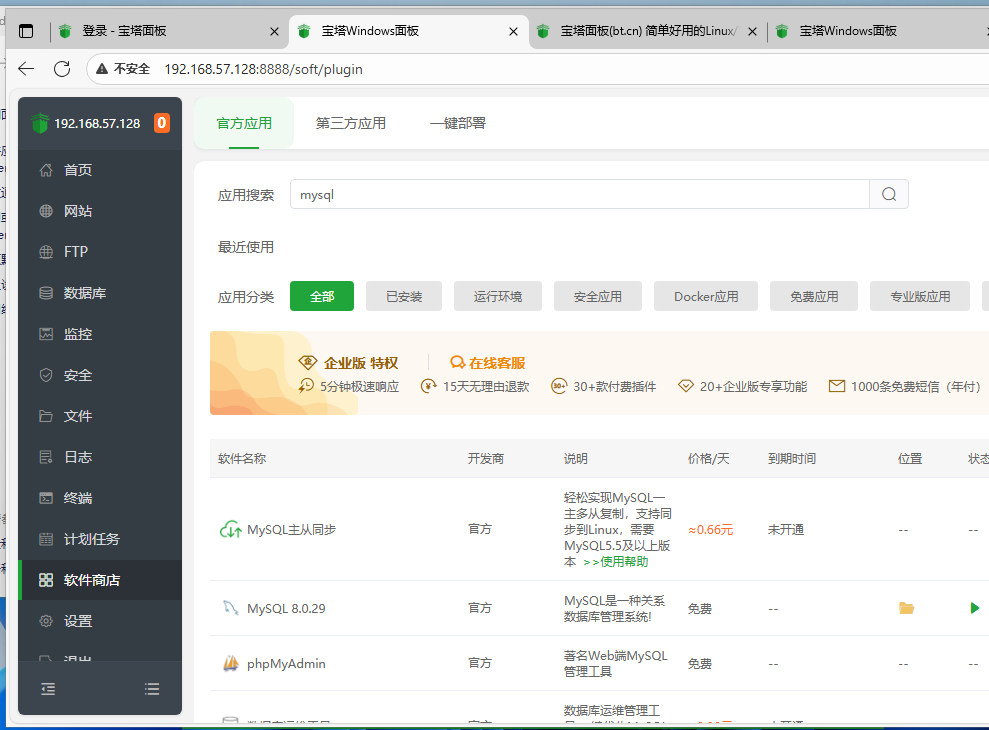This screenshot has height=730, width=989.
Task: Click the FTP sidebar icon
Action: [46, 252]
